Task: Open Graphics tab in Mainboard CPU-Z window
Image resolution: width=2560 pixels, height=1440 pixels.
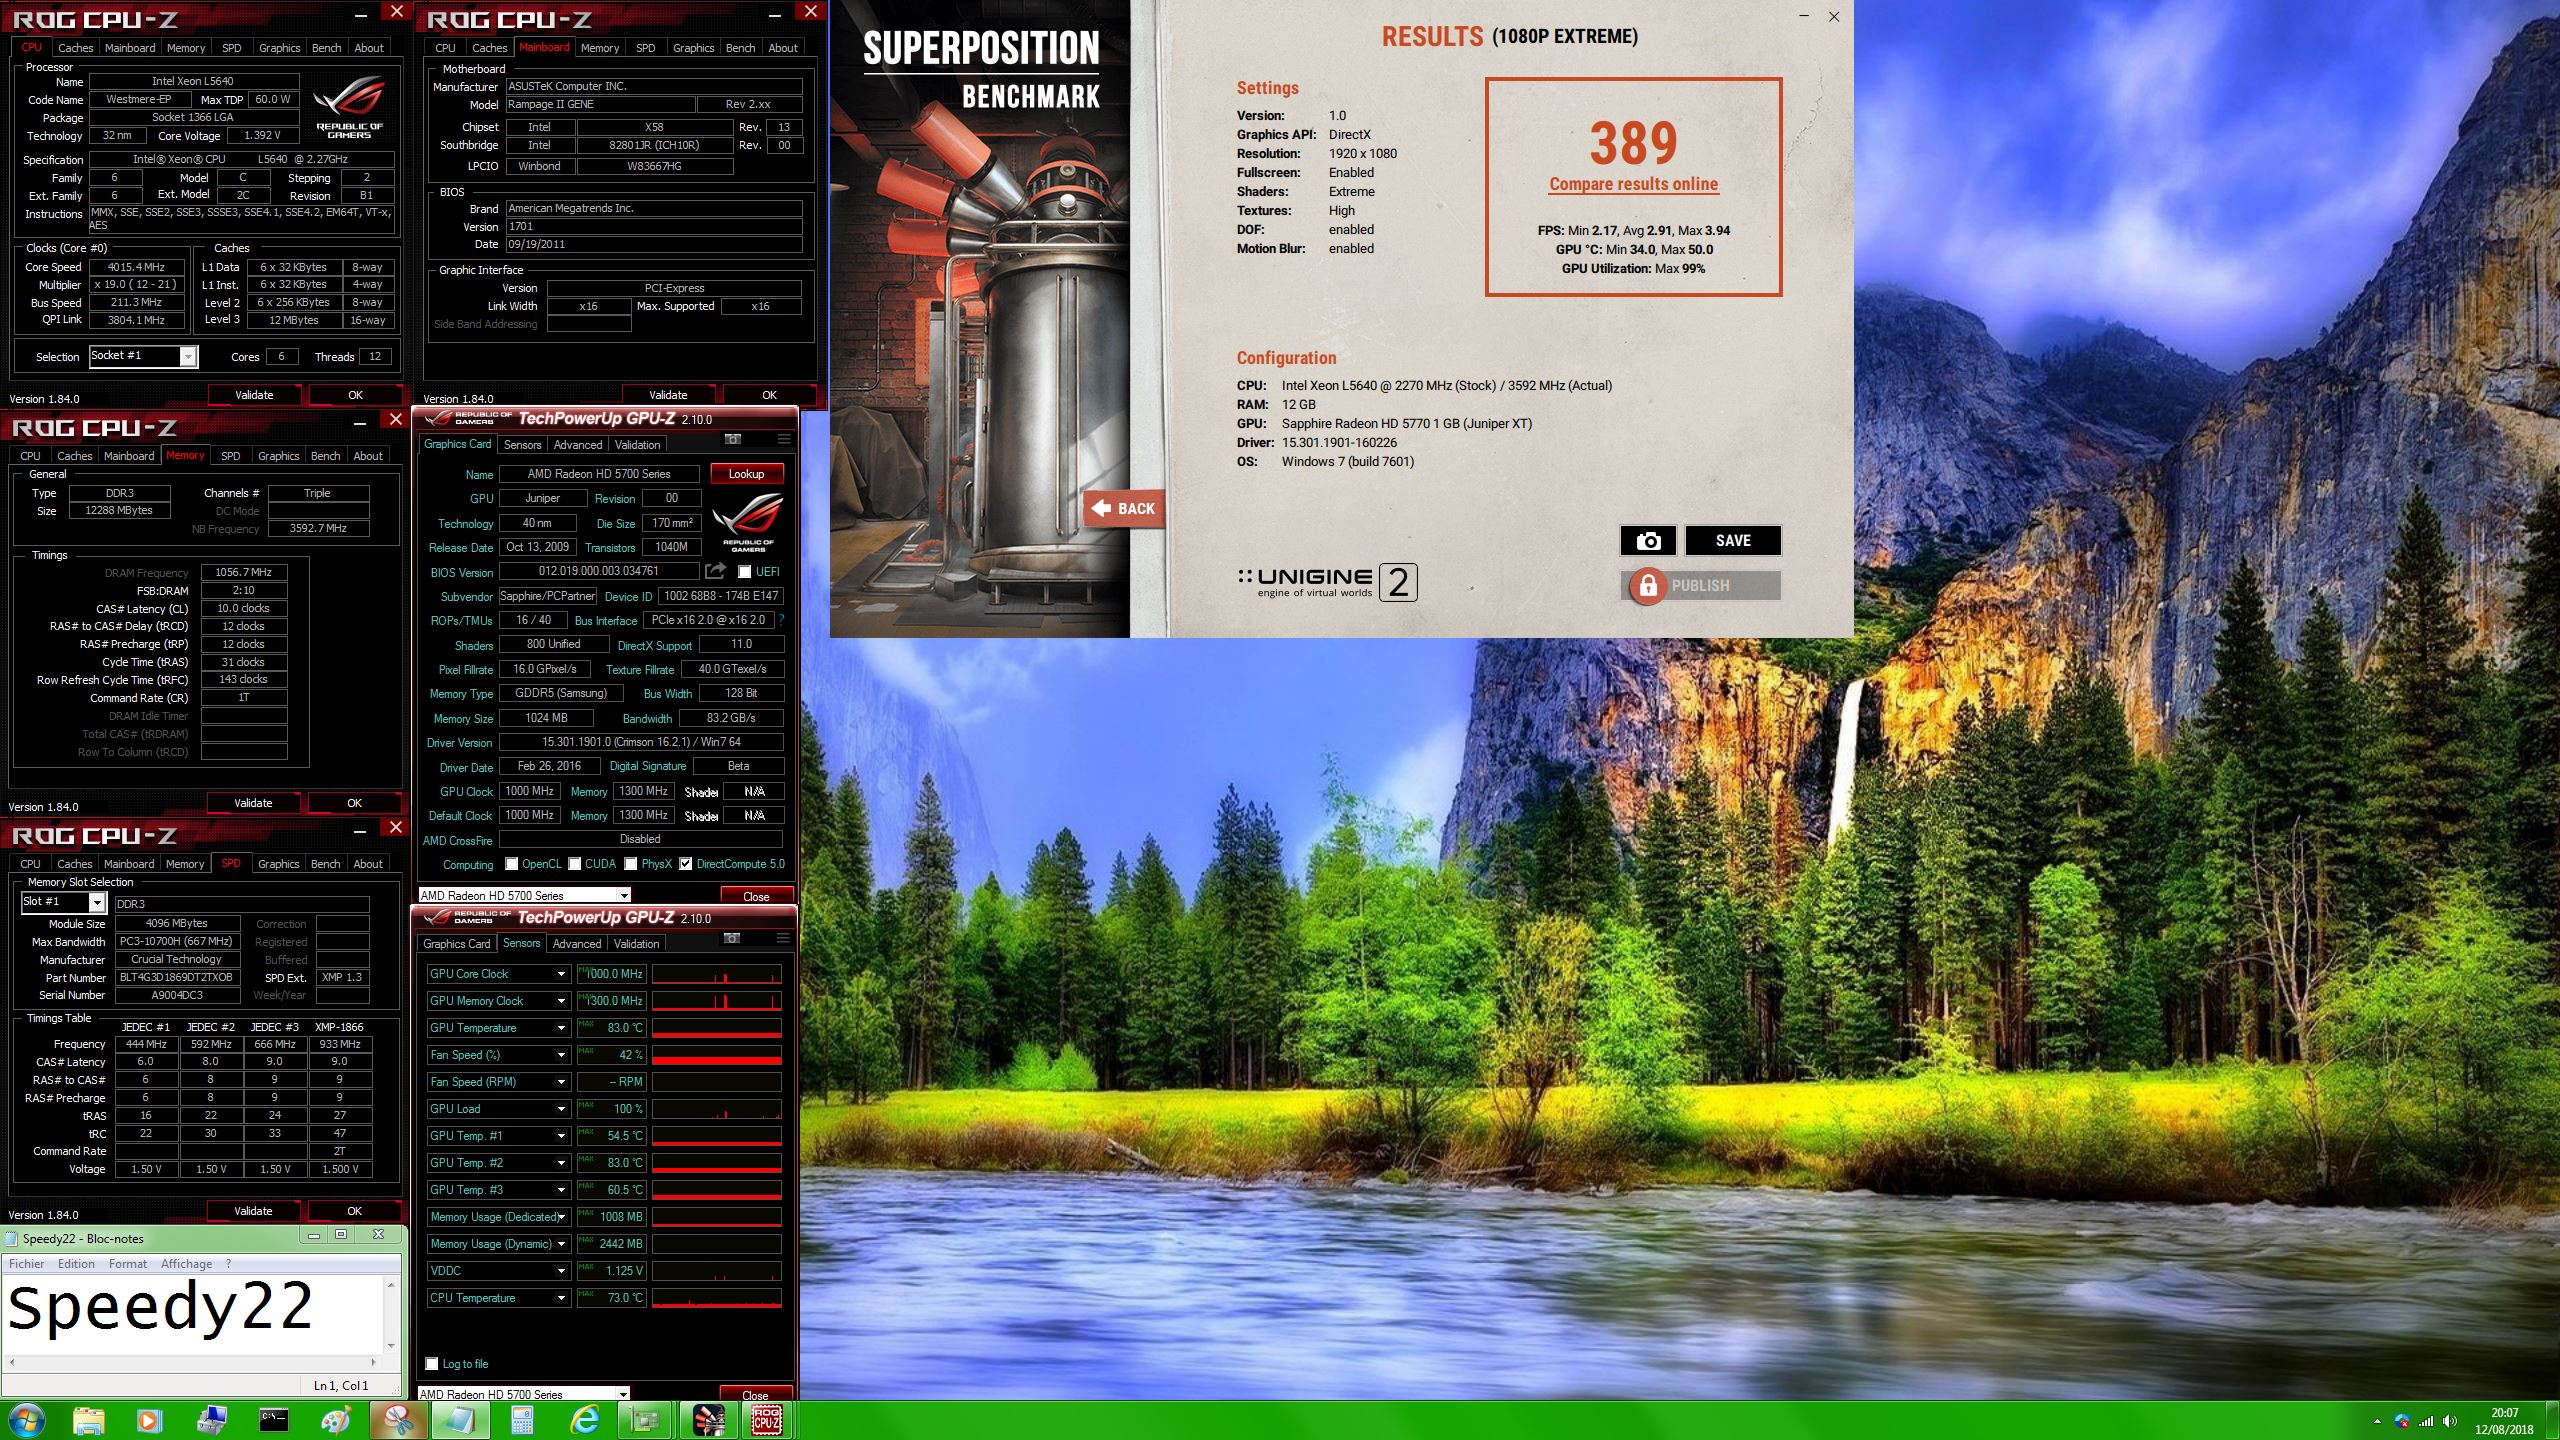Action: click(693, 47)
